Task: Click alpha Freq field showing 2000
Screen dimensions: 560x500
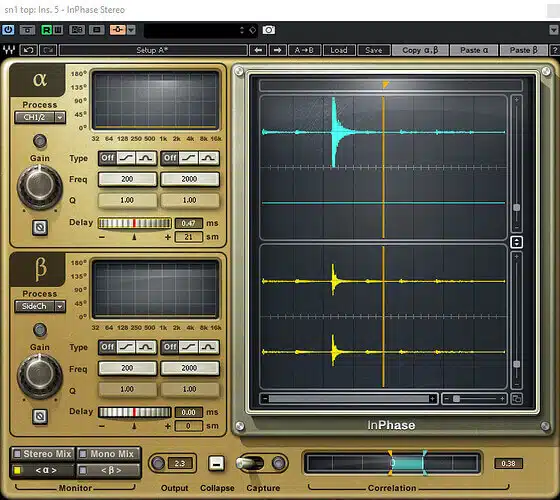Action: point(190,179)
